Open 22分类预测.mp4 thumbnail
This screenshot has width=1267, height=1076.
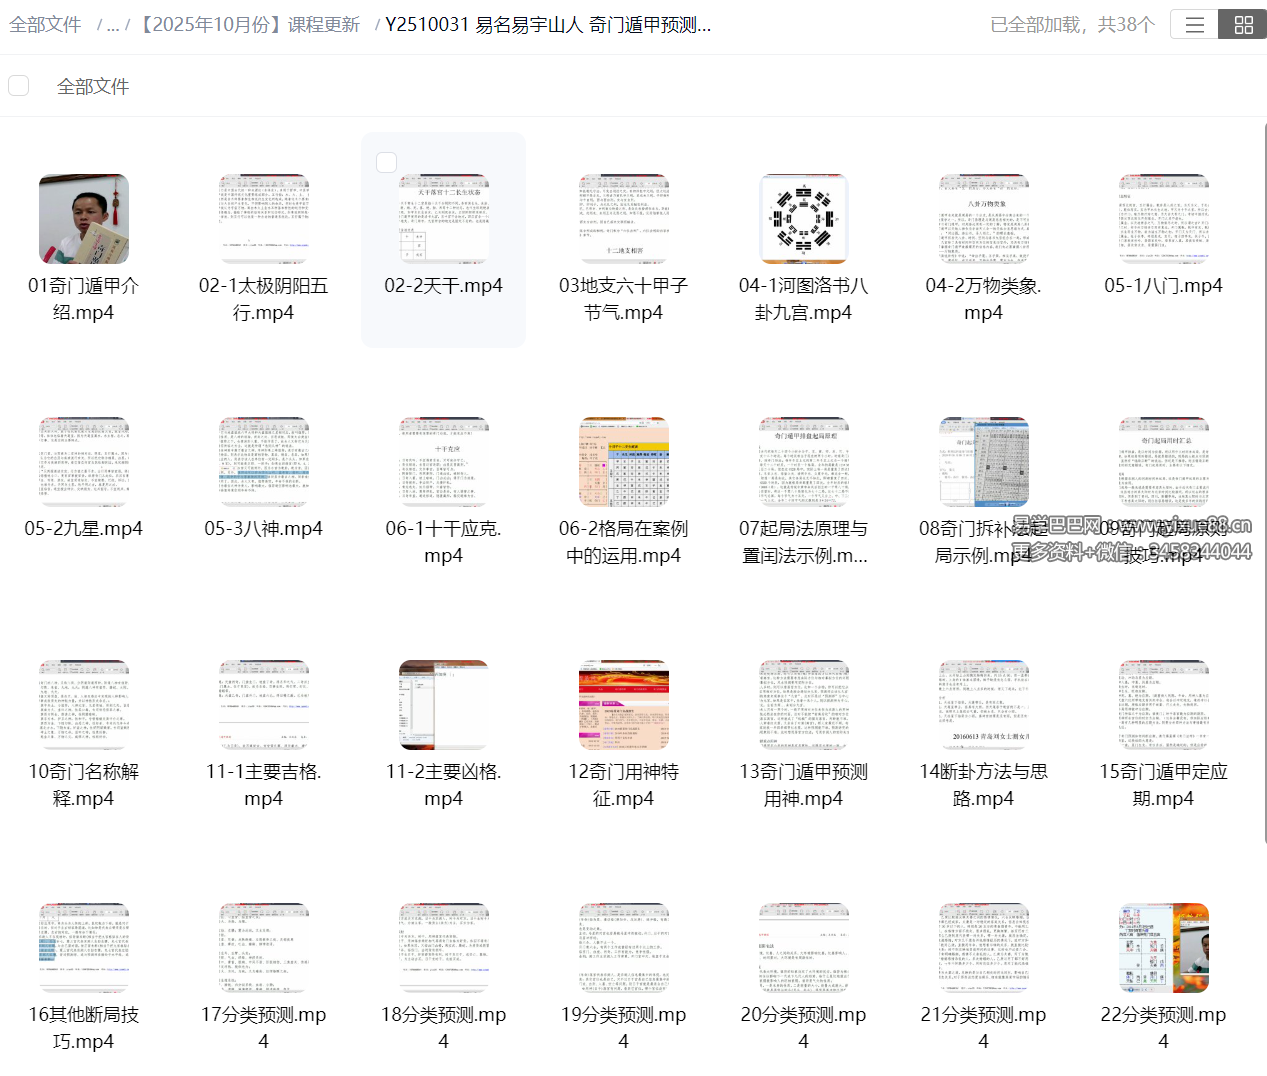(1163, 947)
